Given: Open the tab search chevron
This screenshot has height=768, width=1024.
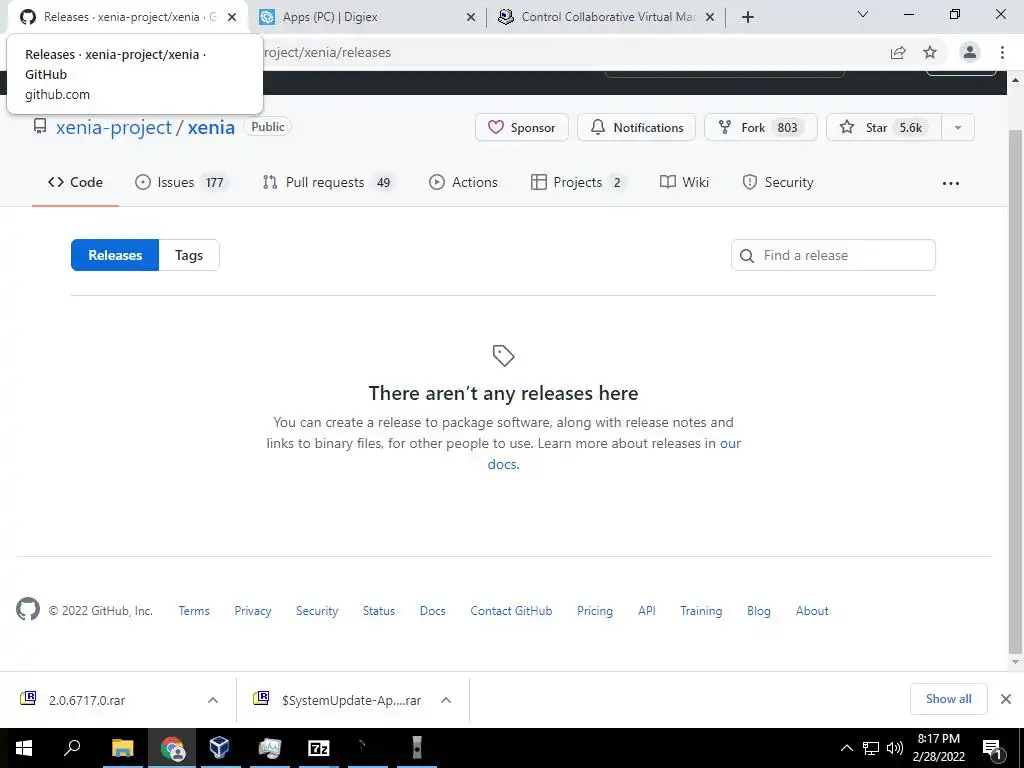Looking at the screenshot, I should [863, 14].
